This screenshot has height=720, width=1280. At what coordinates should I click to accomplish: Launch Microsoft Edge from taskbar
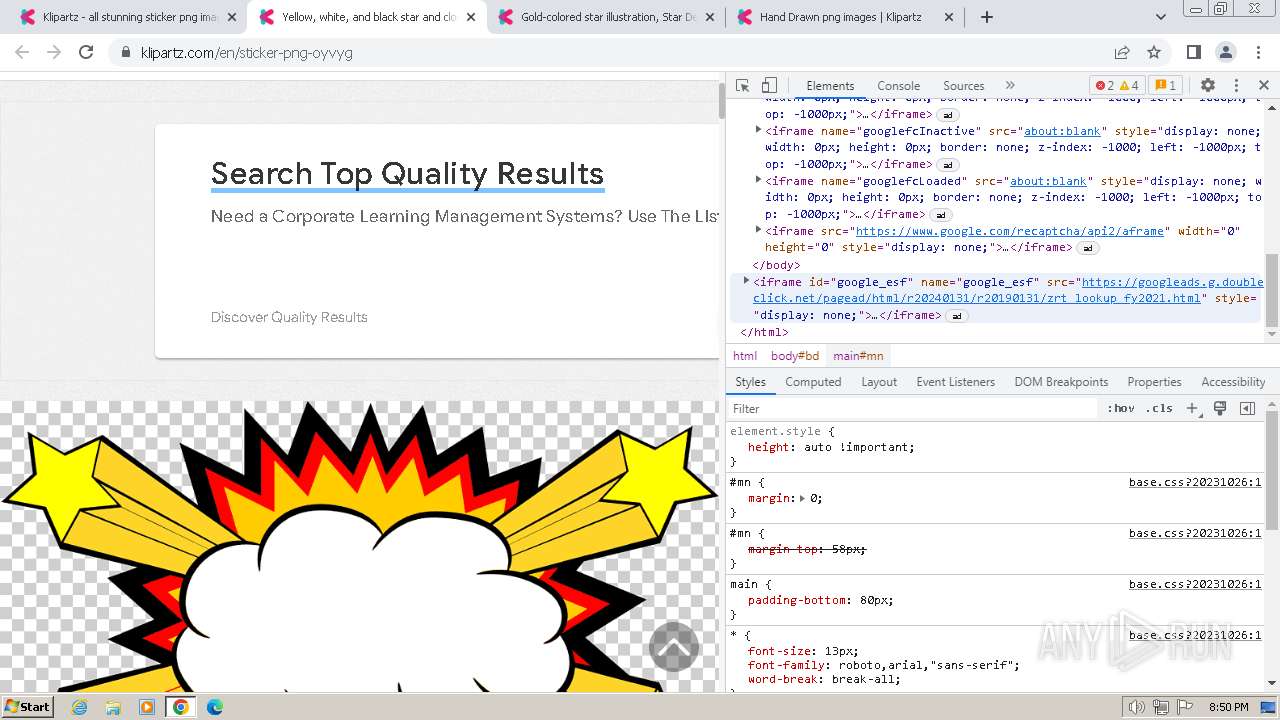tap(214, 707)
